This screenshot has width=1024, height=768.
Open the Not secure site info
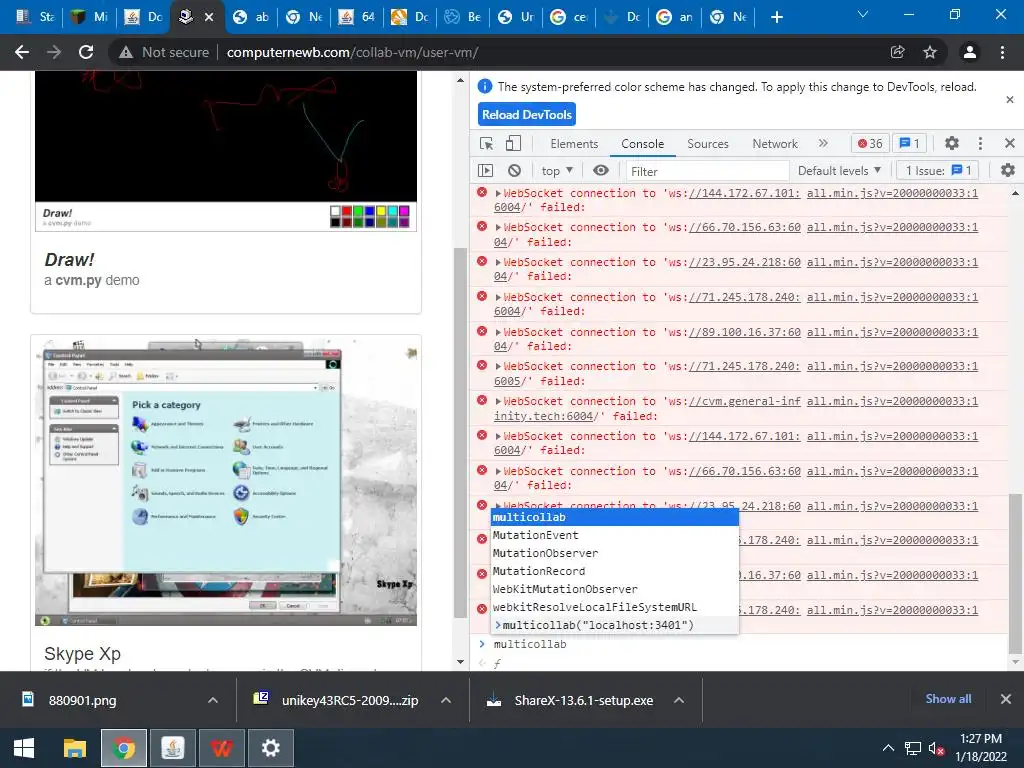pos(164,52)
